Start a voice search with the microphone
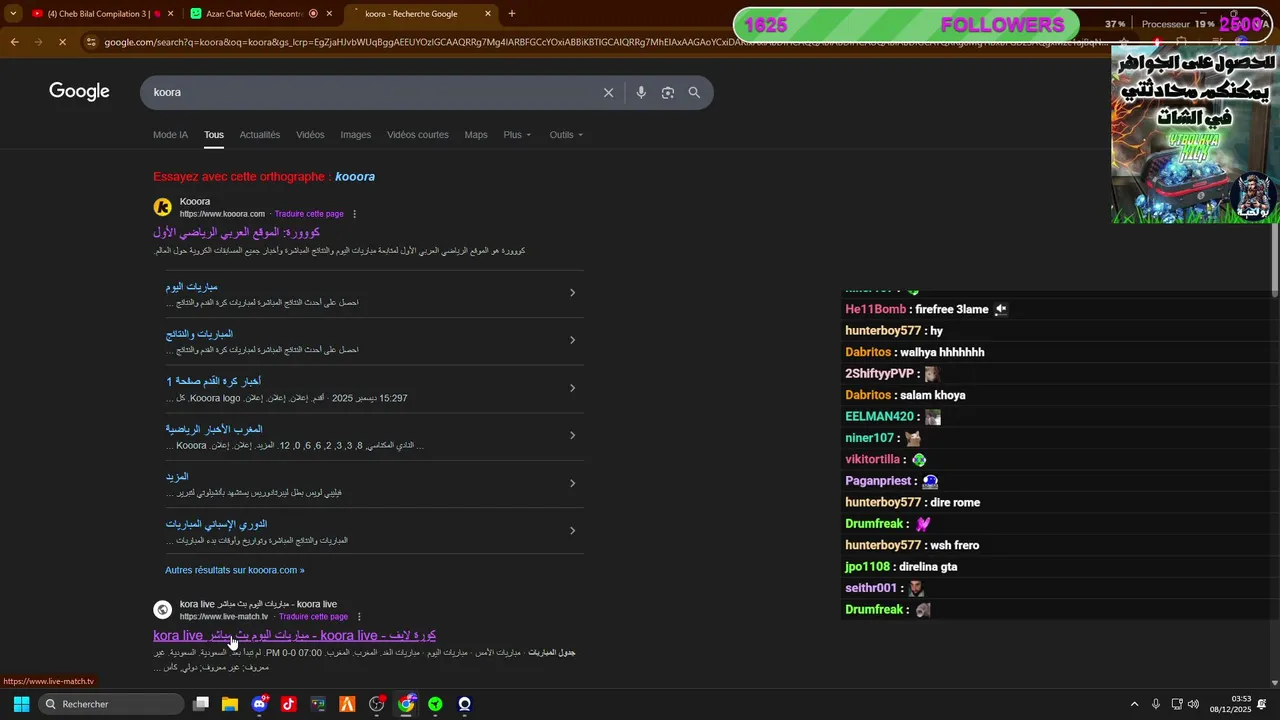This screenshot has width=1280, height=720. [x=641, y=92]
